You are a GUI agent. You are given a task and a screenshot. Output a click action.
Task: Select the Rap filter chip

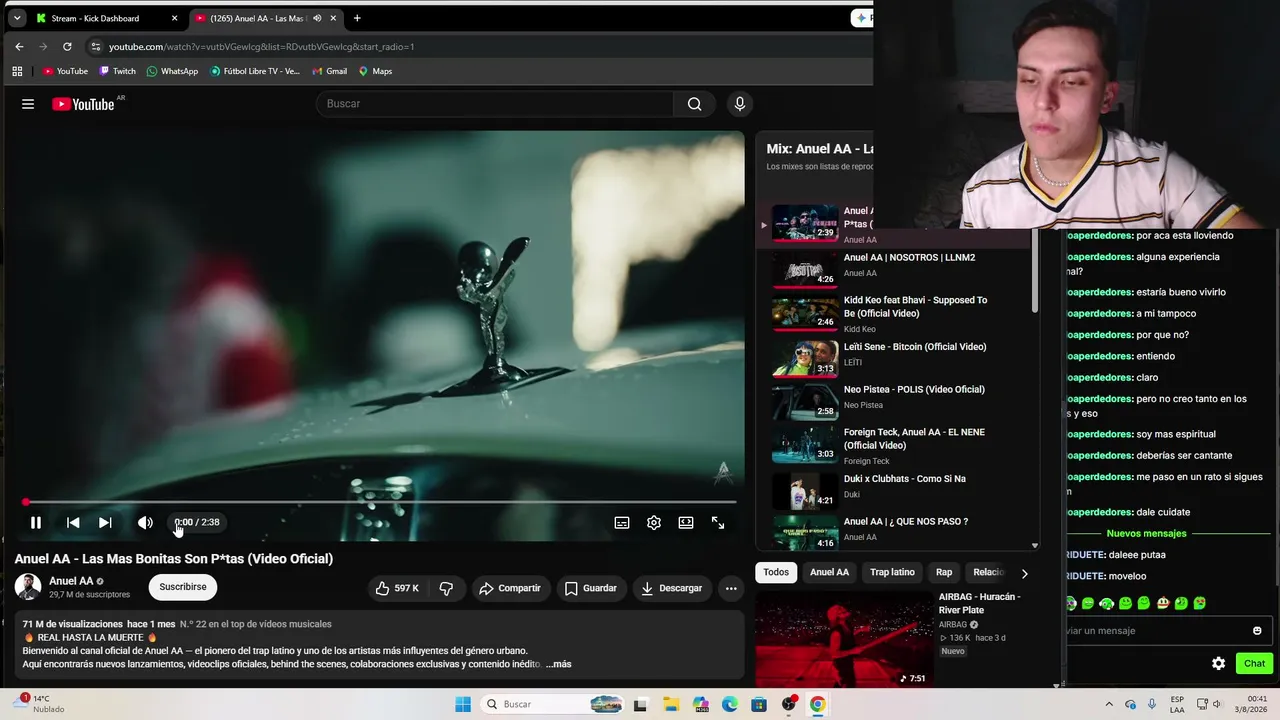[x=944, y=572]
